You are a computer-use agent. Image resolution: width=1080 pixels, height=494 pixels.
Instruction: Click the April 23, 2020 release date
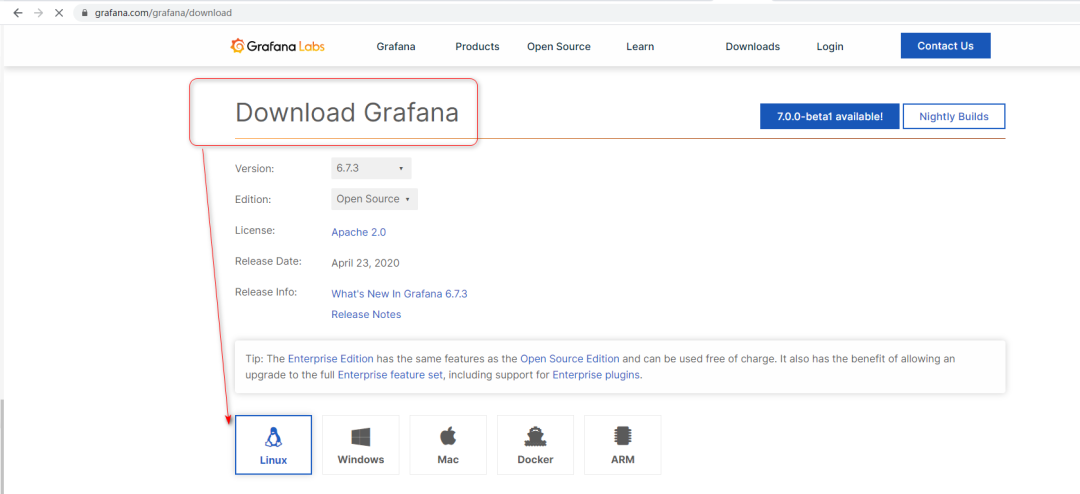[x=366, y=263]
